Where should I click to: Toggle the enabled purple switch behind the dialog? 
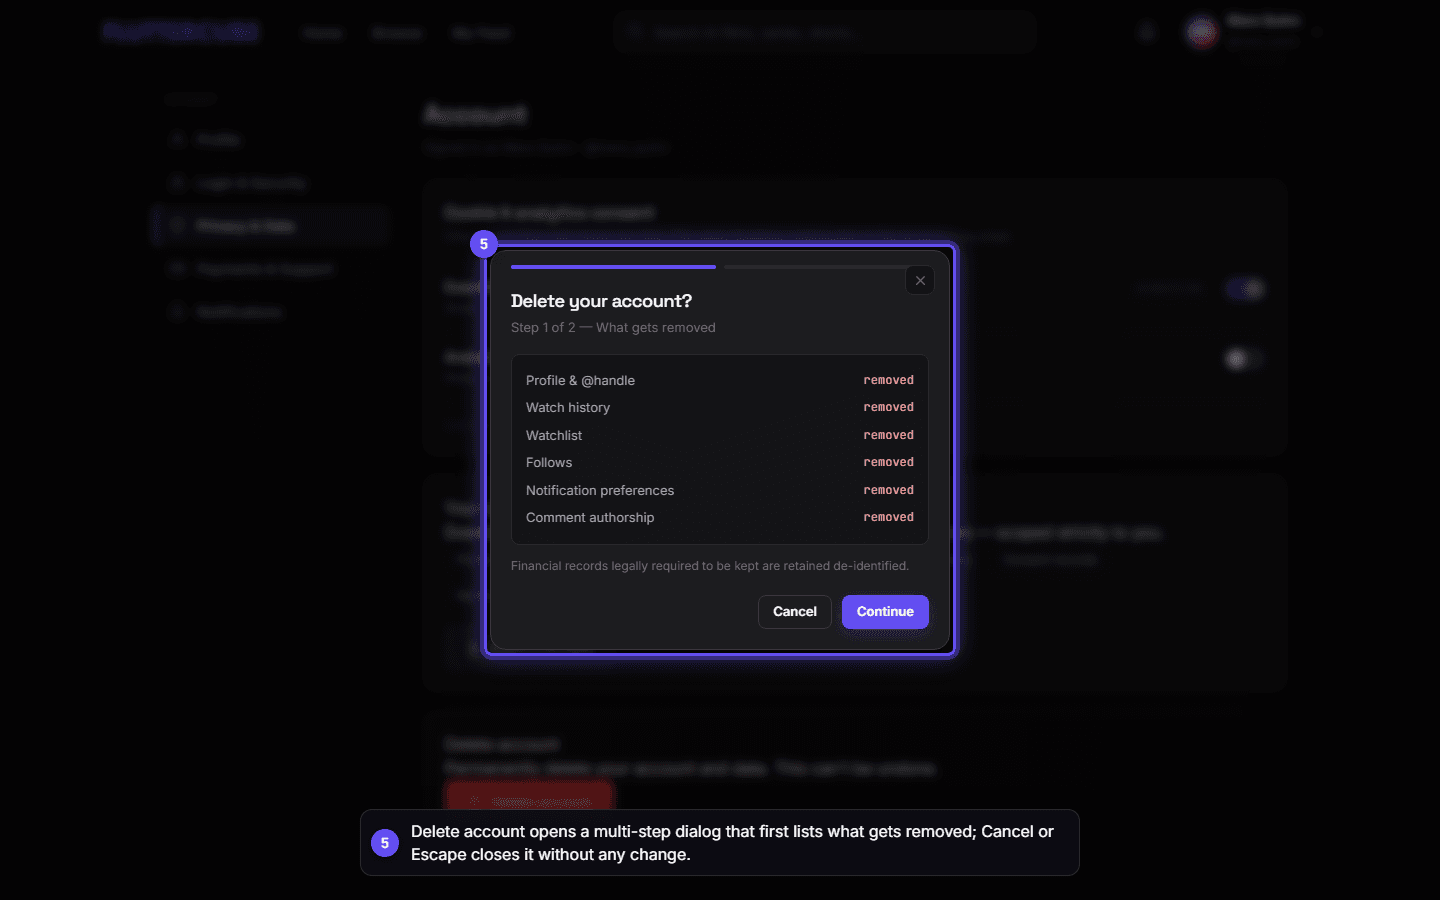tap(1245, 289)
